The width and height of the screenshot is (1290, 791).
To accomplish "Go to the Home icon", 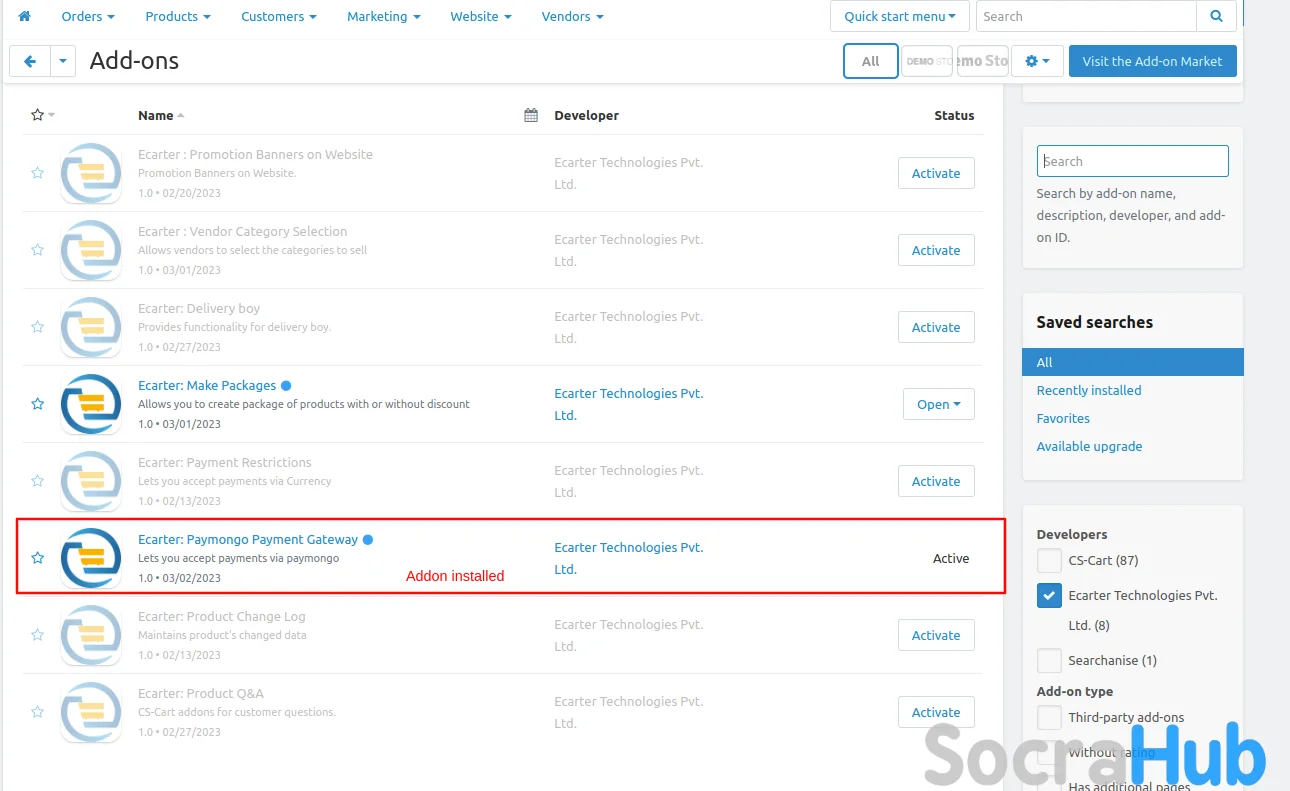I will [25, 16].
